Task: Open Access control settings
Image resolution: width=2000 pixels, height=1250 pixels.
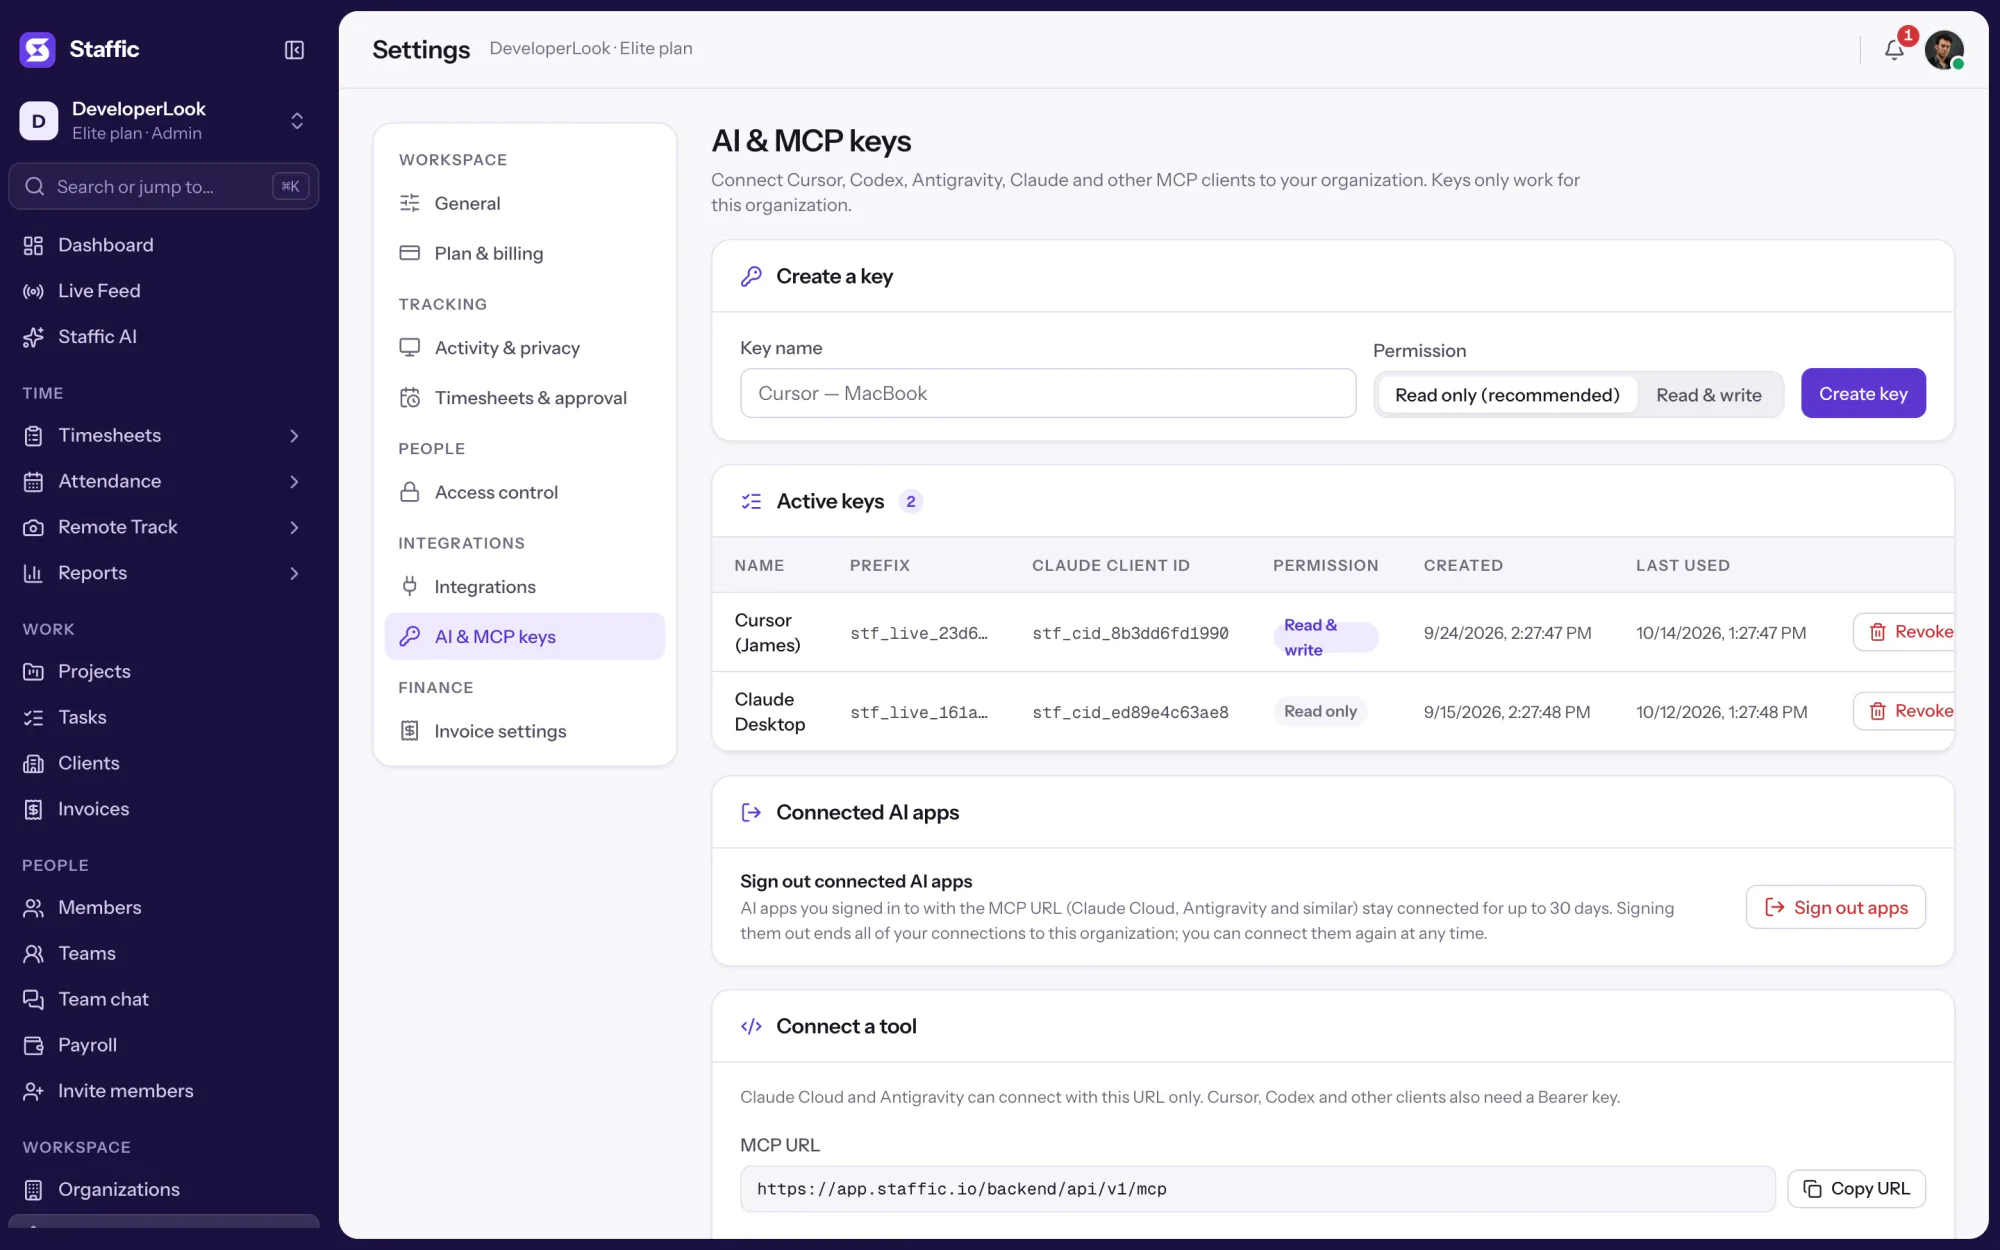Action: click(524, 493)
